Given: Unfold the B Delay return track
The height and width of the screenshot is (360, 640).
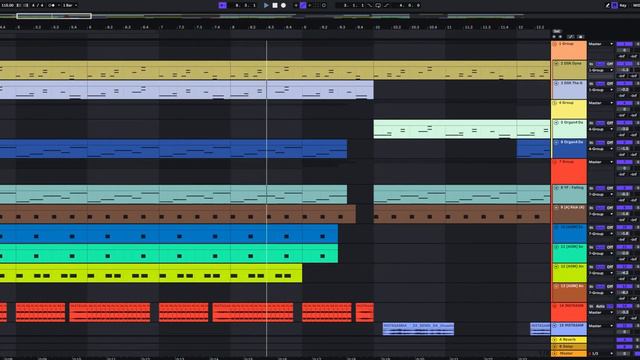Looking at the screenshot, I should 555,347.
